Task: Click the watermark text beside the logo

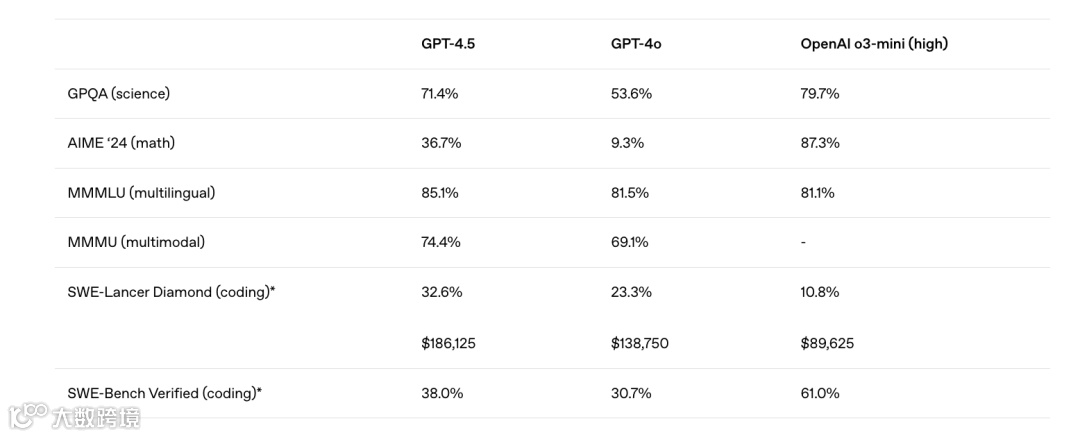Action: point(96,418)
